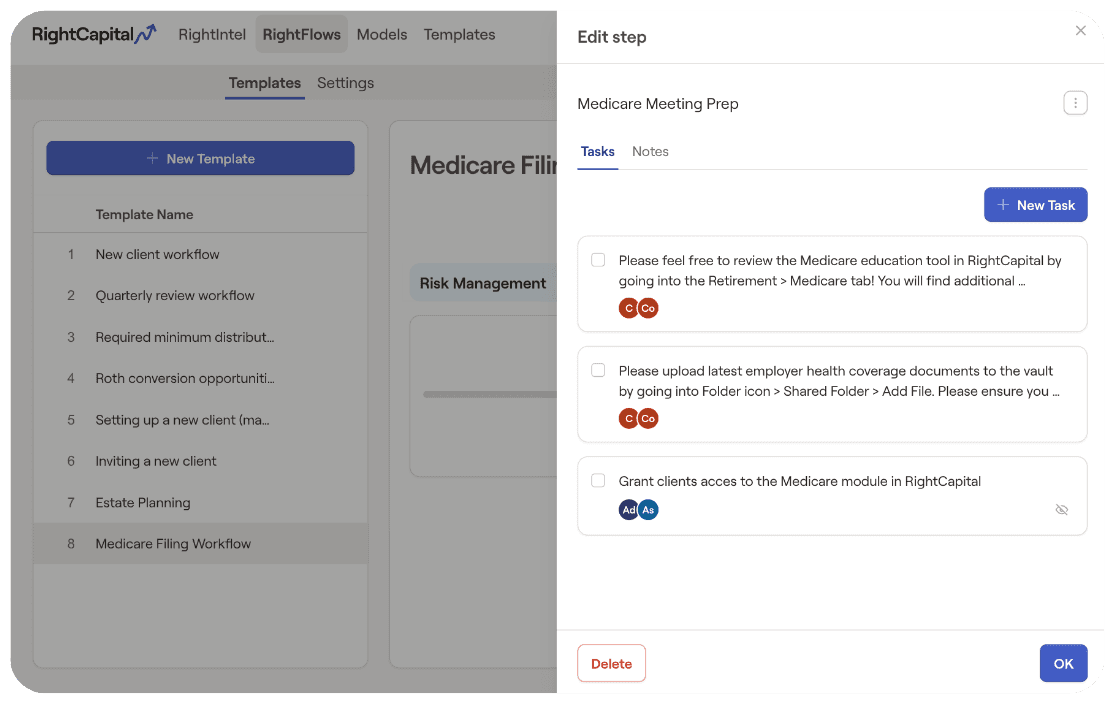
Task: Select the Setting up a new client template
Action: 200,420
